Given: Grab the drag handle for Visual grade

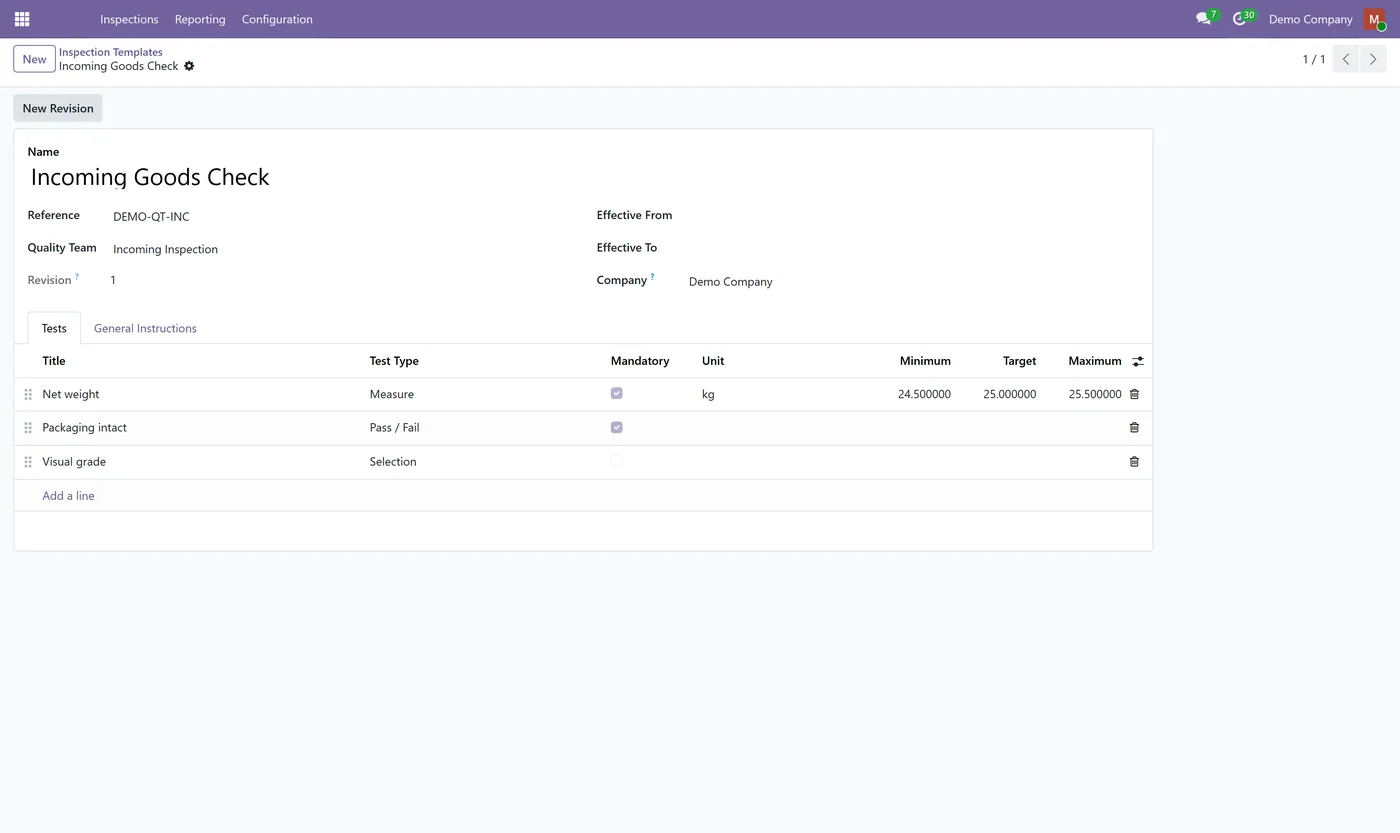Looking at the screenshot, I should tap(28, 462).
